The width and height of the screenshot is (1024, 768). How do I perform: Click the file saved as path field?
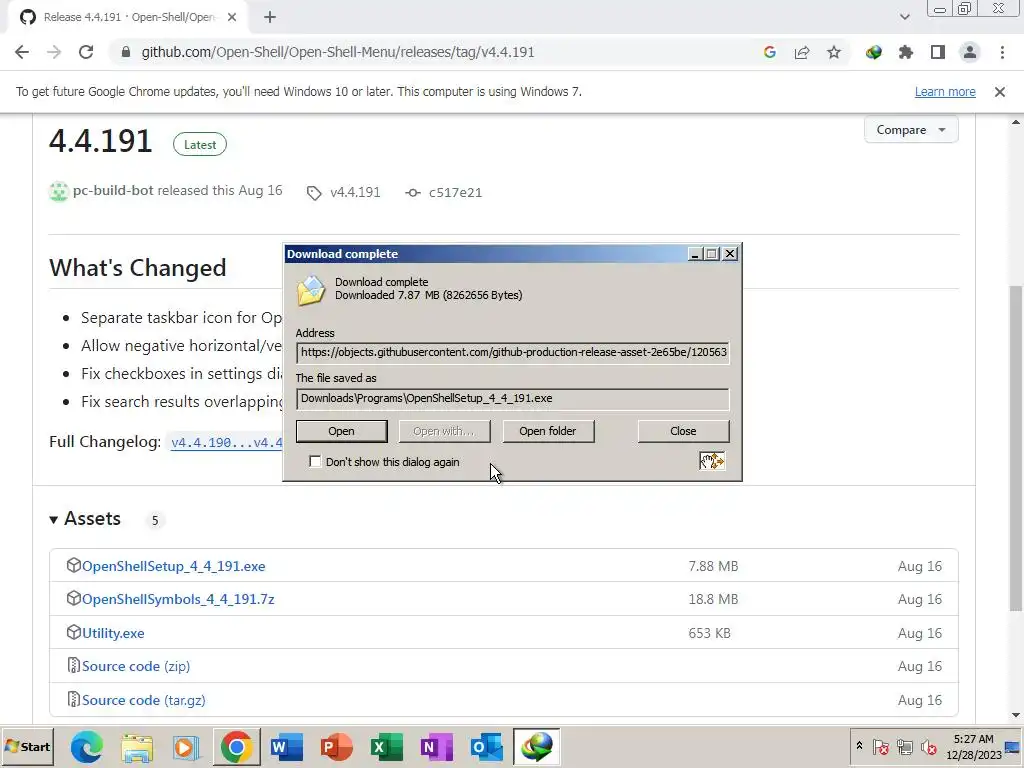click(x=513, y=399)
